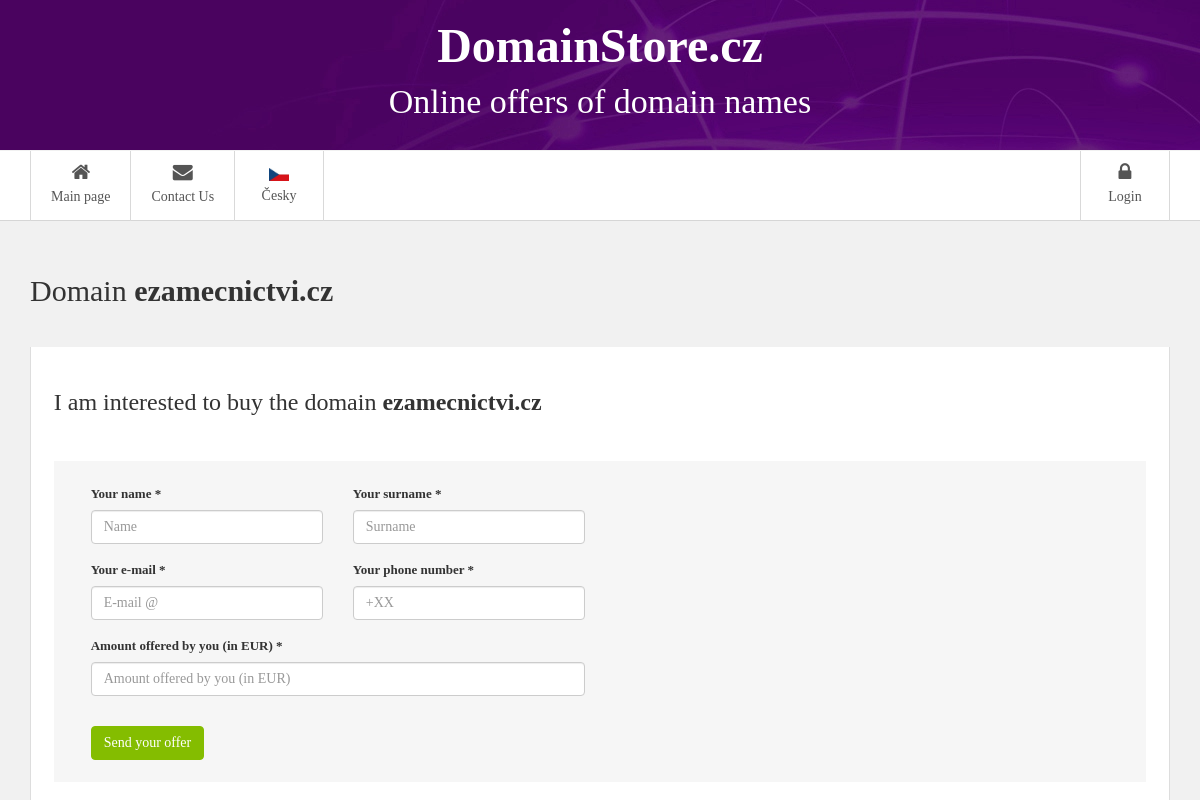Click the home icon above Main page
The height and width of the screenshot is (800, 1200).
coord(80,172)
